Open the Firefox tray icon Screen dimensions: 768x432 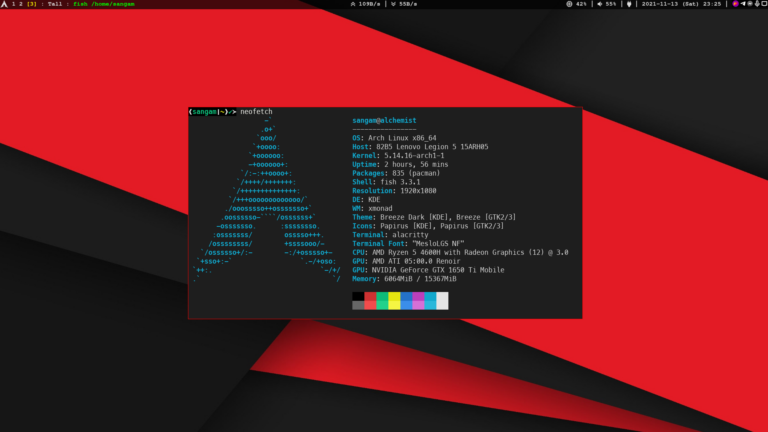(735, 4)
